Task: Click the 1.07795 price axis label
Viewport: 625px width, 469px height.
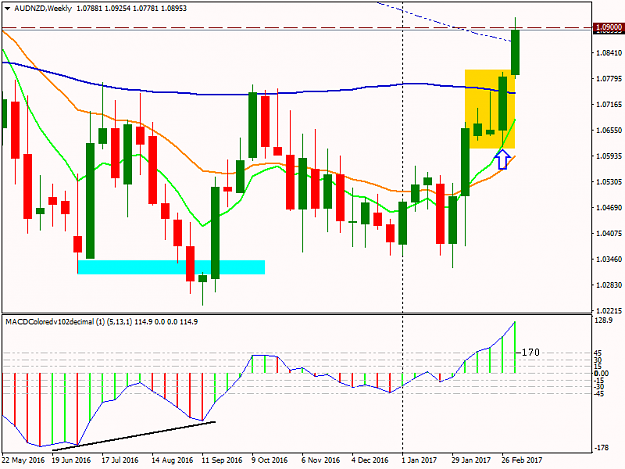Action: point(609,79)
